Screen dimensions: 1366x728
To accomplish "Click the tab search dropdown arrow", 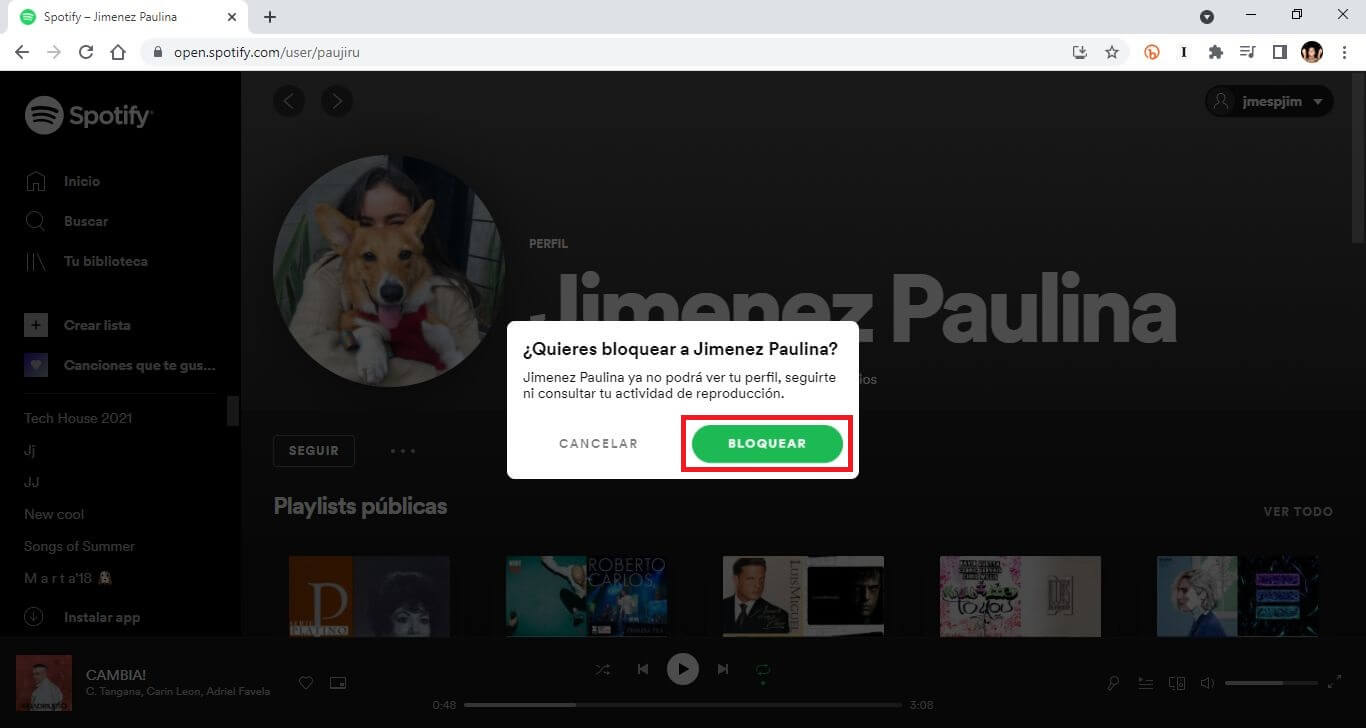I will coord(1207,16).
